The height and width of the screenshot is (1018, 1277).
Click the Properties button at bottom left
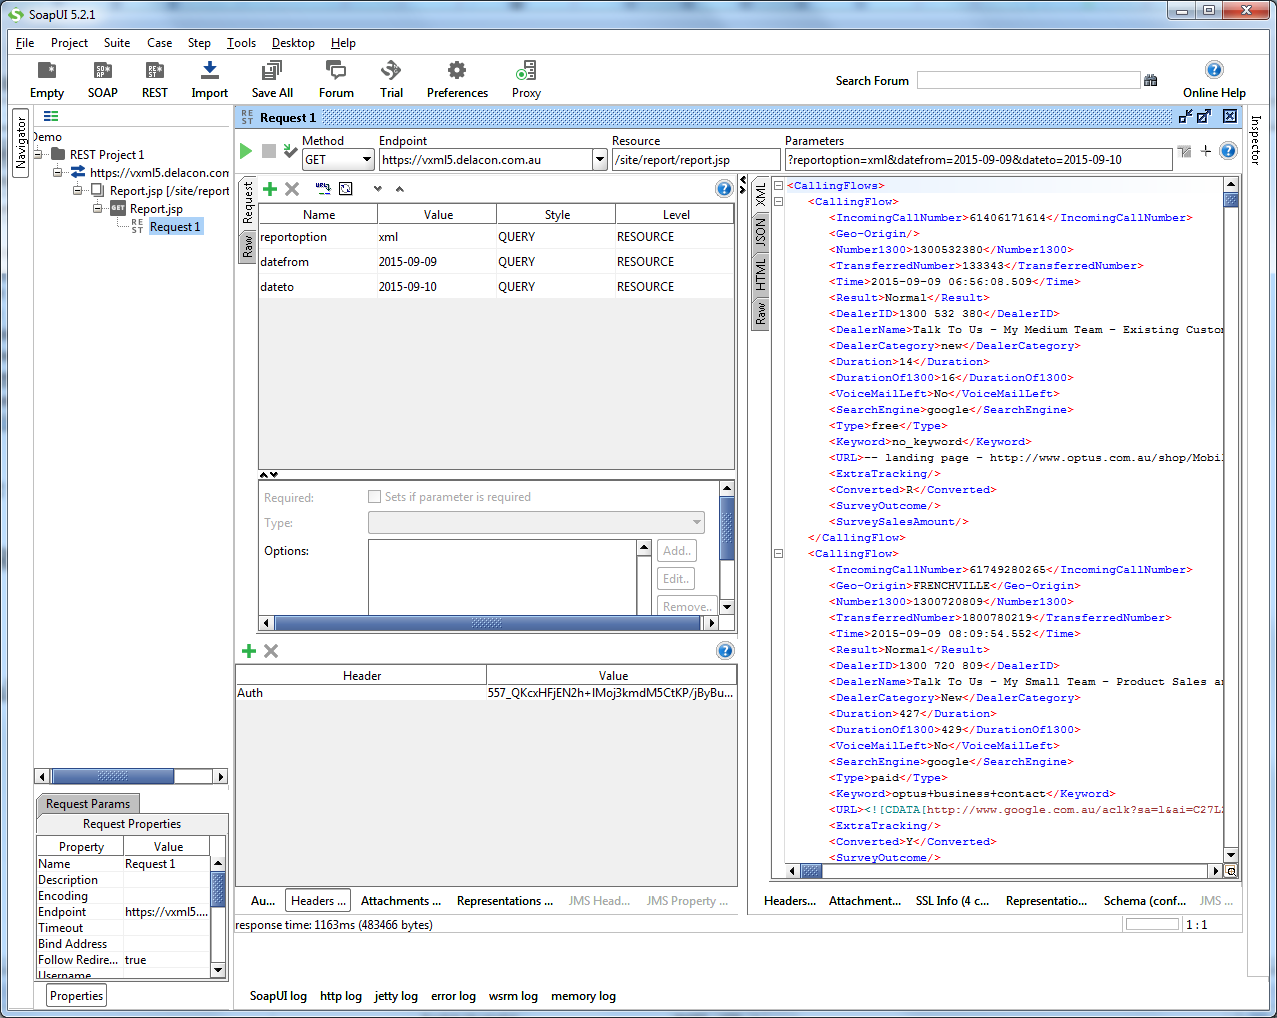click(x=76, y=996)
